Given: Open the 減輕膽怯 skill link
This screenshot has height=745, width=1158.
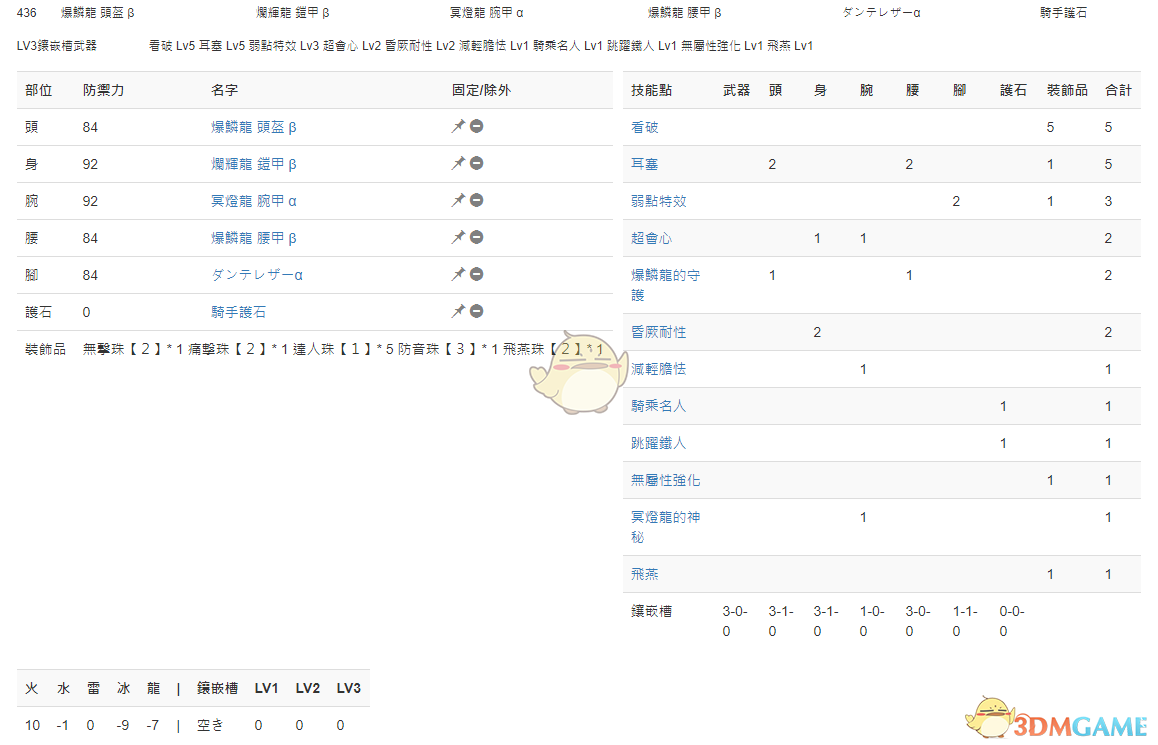Looking at the screenshot, I should [659, 368].
